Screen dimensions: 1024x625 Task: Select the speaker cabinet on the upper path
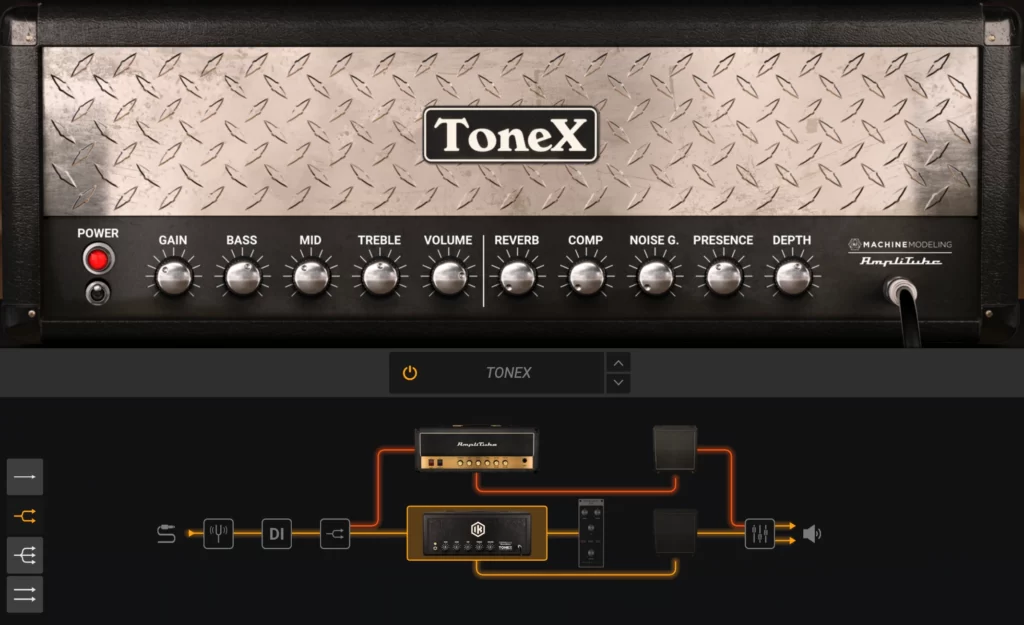675,448
